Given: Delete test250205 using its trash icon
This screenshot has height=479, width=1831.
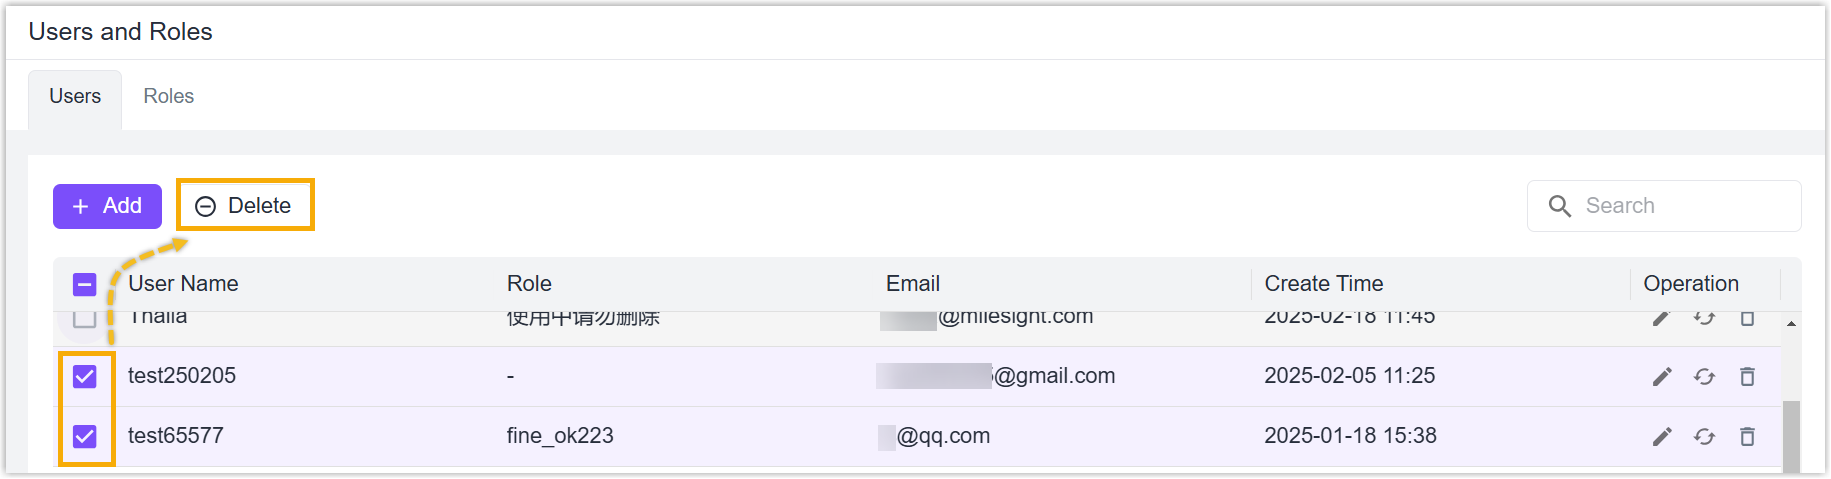Looking at the screenshot, I should coord(1747,377).
